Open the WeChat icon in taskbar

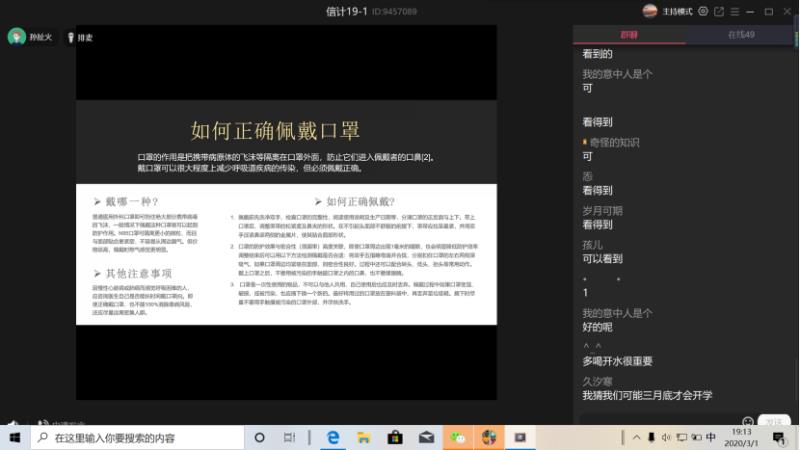point(458,438)
